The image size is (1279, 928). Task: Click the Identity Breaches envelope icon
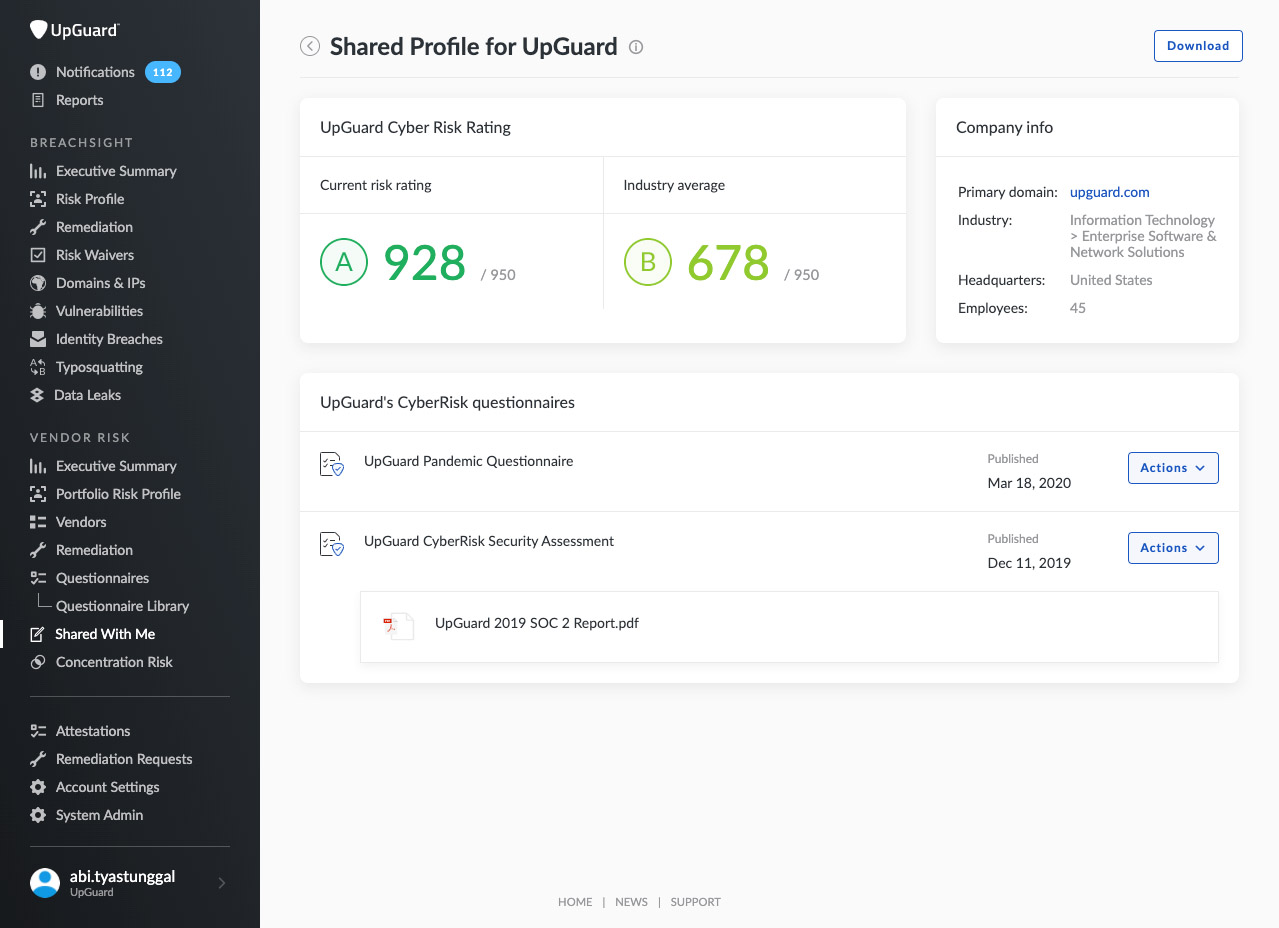pos(38,339)
